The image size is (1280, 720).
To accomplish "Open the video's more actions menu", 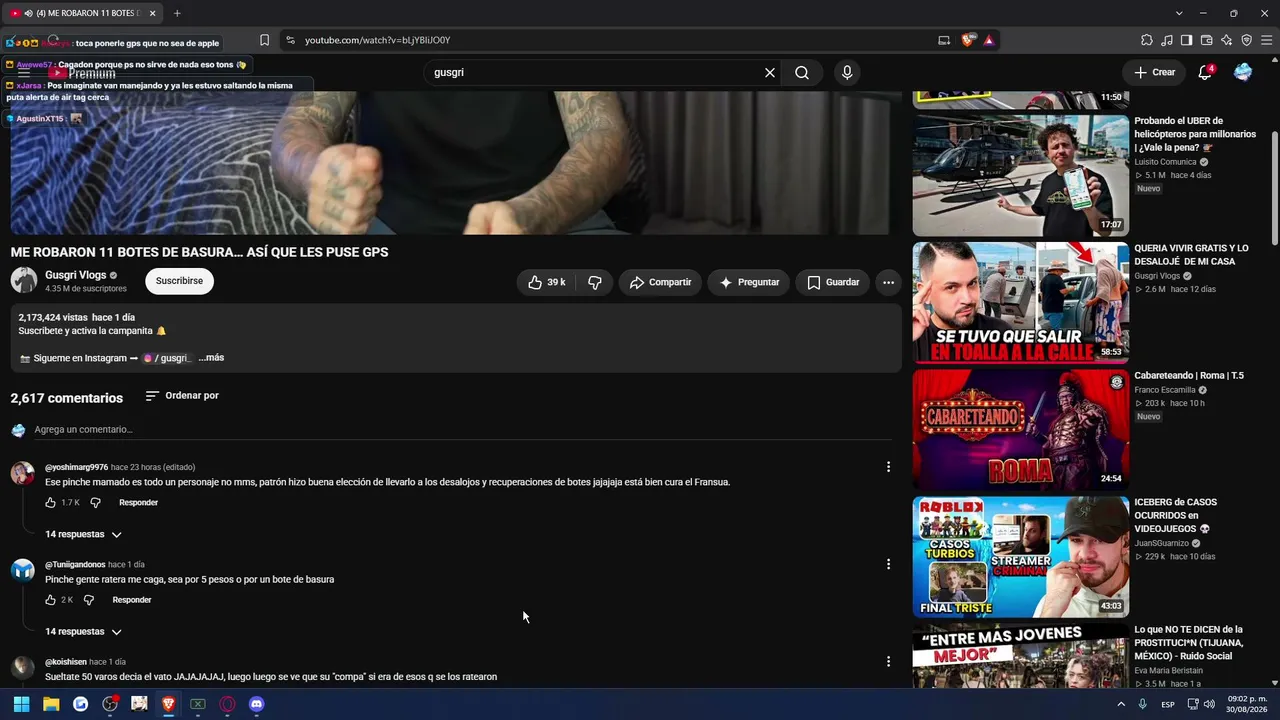I will (x=888, y=283).
